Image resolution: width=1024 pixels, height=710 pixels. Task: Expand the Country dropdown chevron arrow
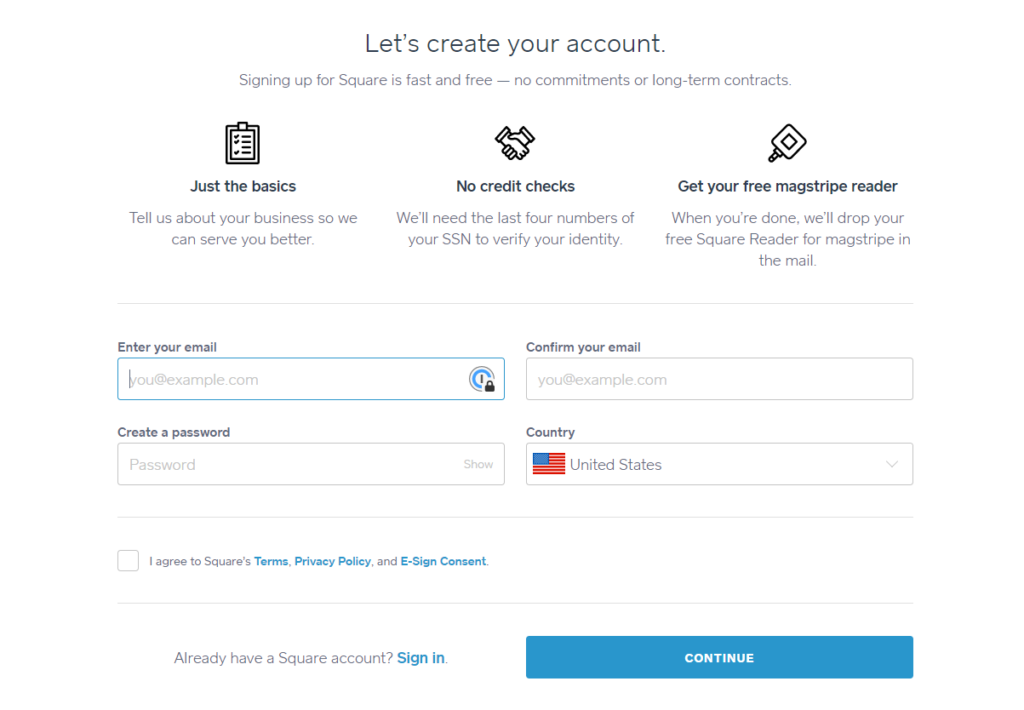click(x=892, y=464)
